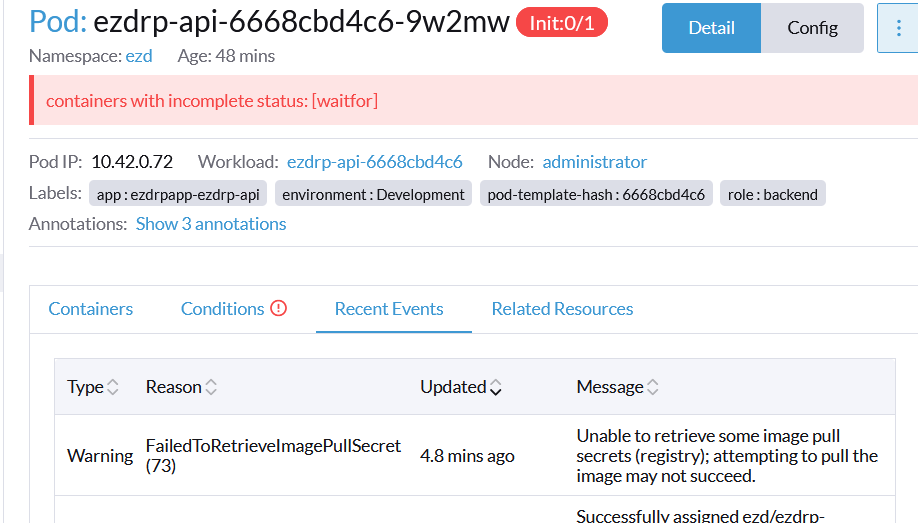Click FailedToRetrieveImagePullSecret (73) reason cell
The height and width of the screenshot is (523, 918).
(273, 456)
